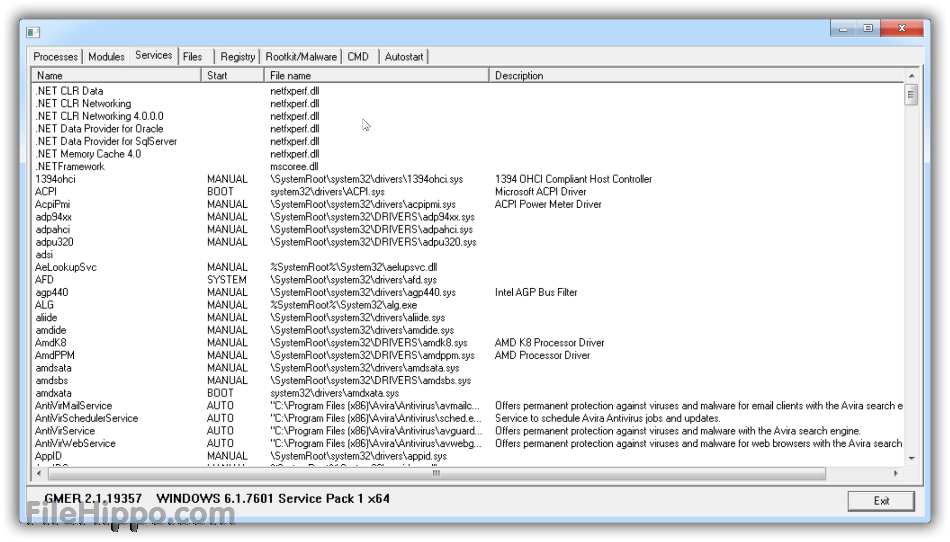Click the mscoree.dll file name
950x542 pixels.
tap(294, 167)
